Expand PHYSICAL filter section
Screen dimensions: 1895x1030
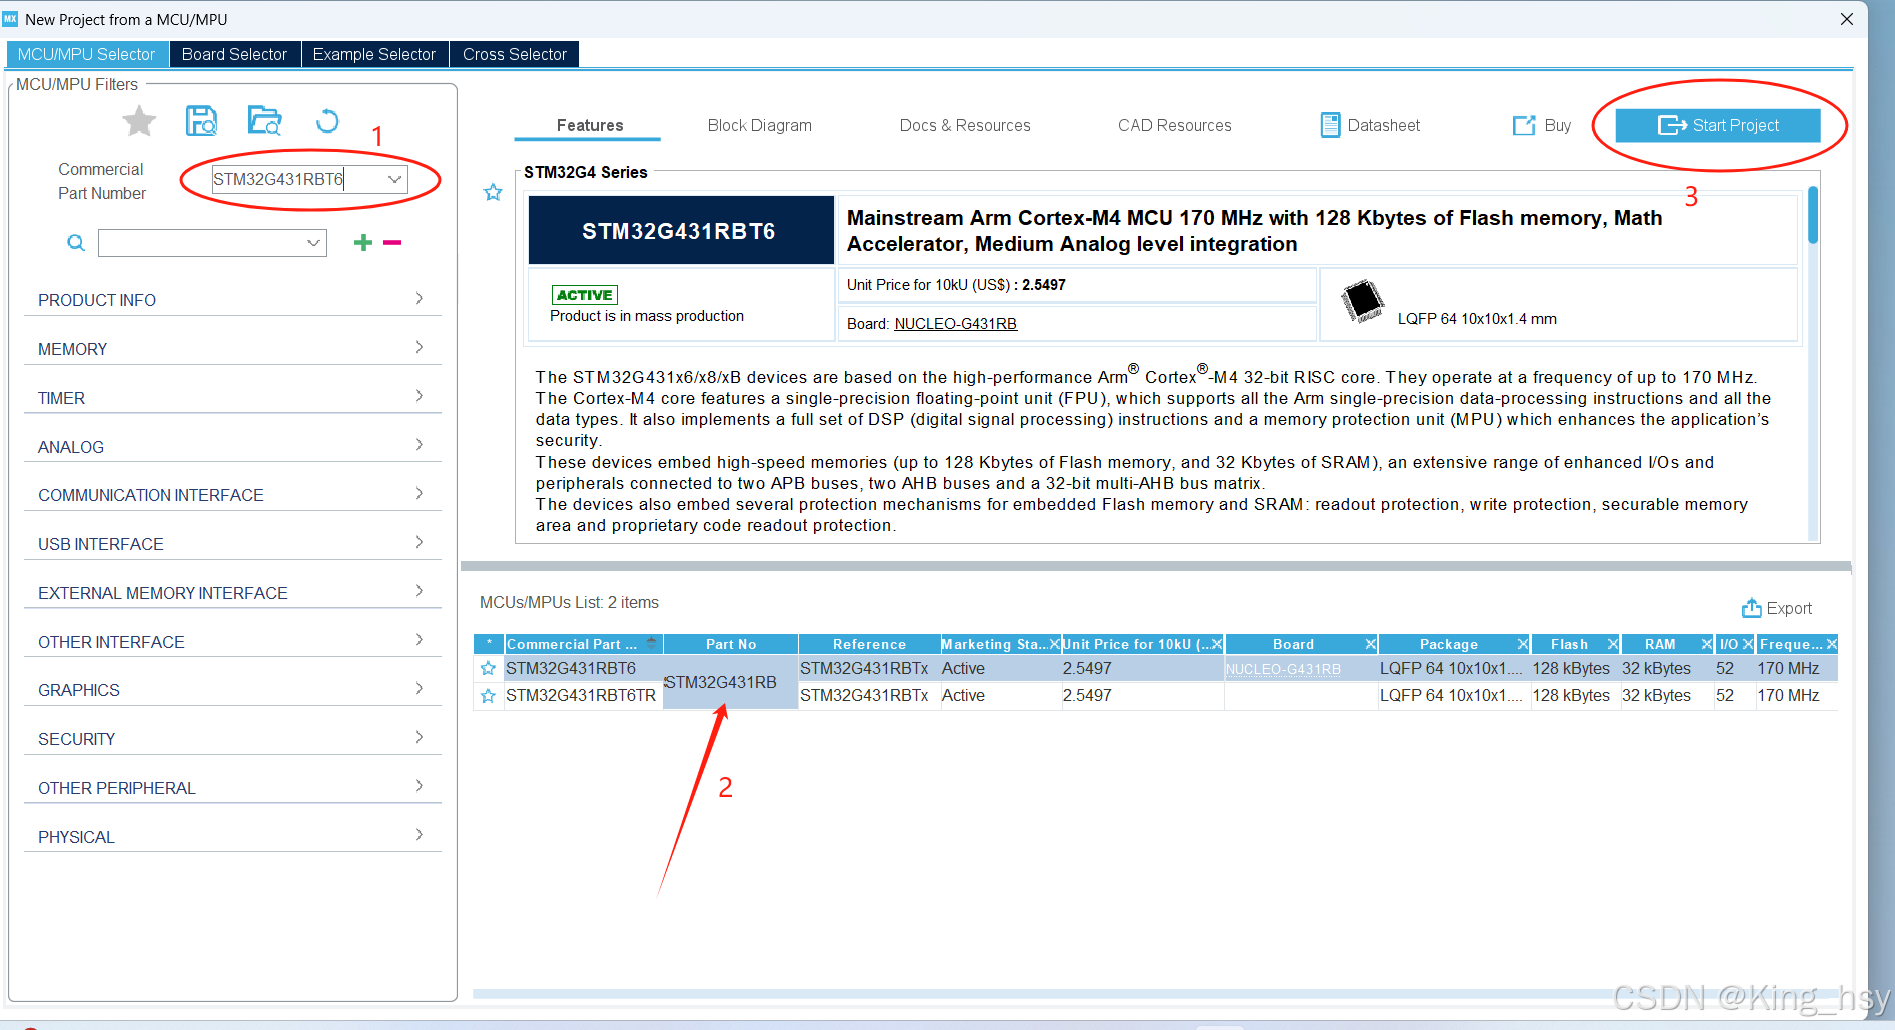pyautogui.click(x=232, y=836)
